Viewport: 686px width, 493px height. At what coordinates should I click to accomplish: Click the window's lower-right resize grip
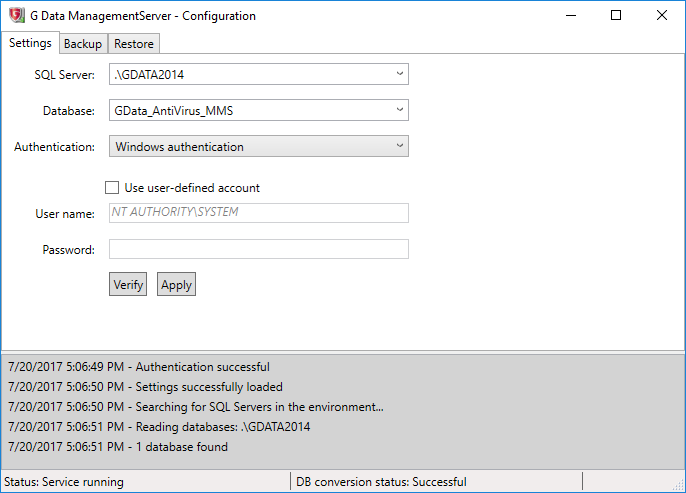coord(679,485)
